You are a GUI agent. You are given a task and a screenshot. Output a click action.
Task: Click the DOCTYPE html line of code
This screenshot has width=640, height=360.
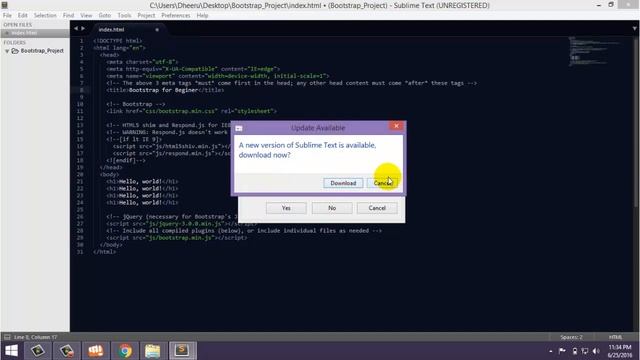click(118, 41)
